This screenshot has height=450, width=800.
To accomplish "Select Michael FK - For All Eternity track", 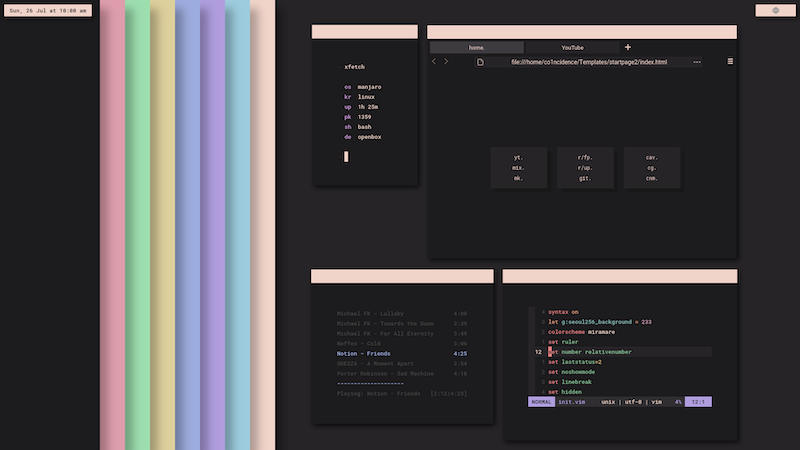I will 402,334.
